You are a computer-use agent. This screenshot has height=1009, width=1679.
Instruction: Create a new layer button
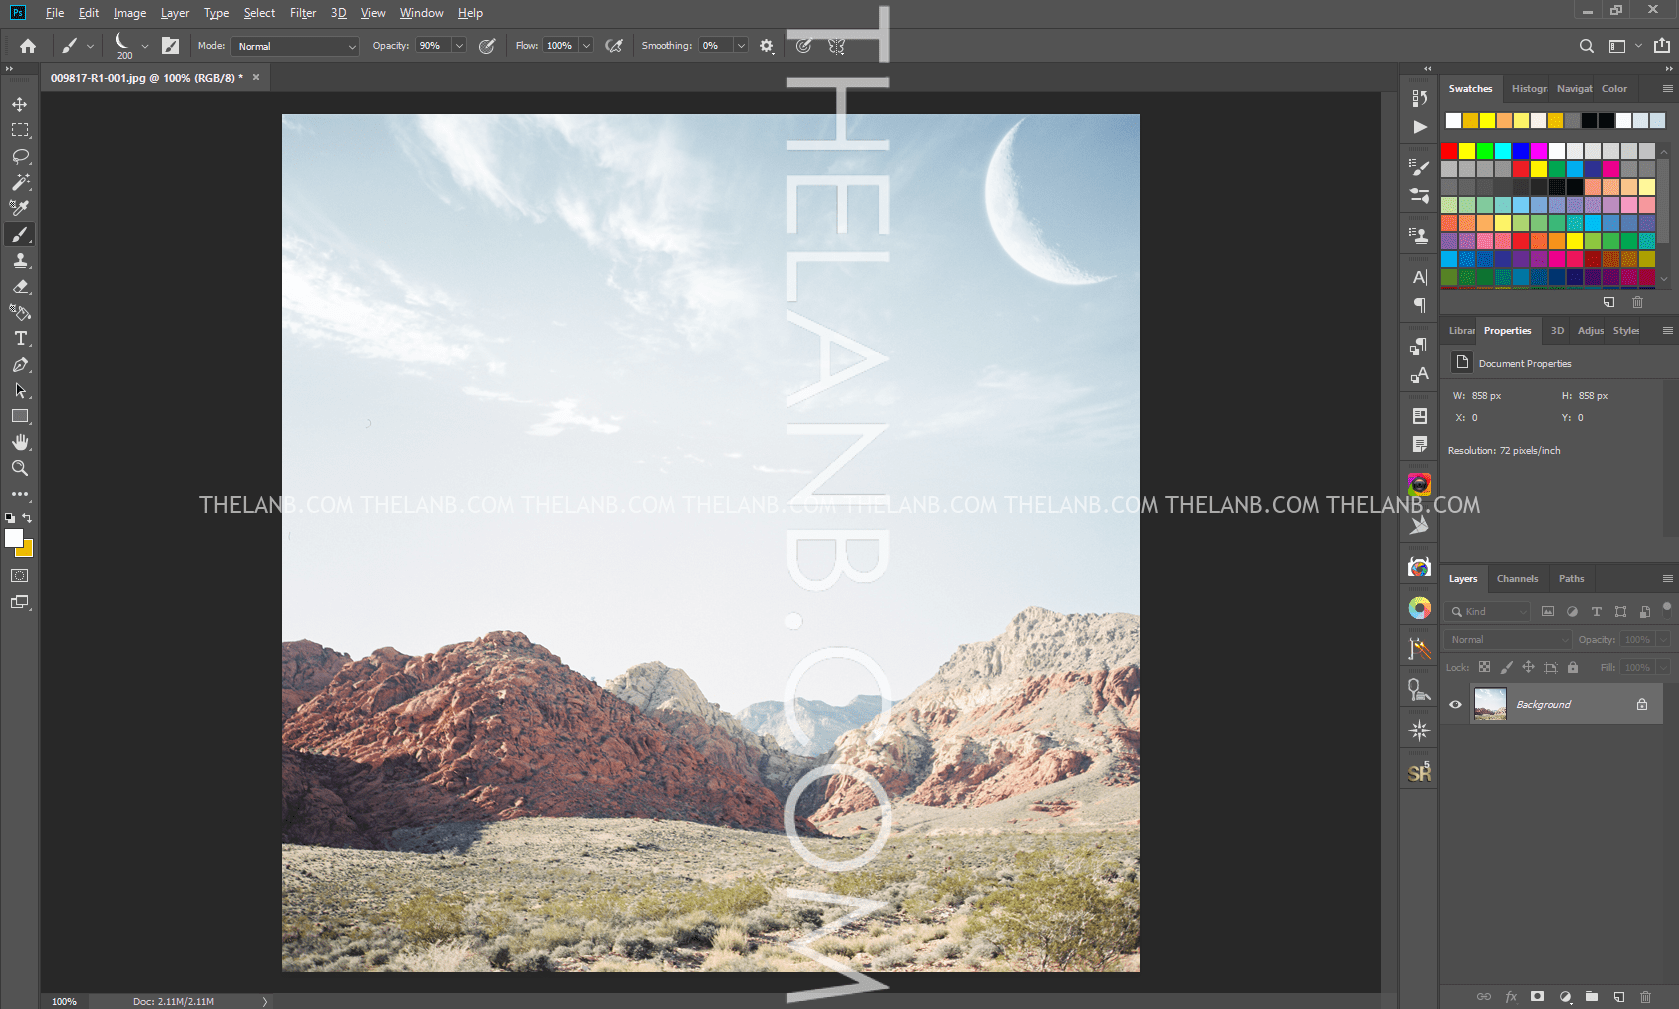click(1618, 997)
